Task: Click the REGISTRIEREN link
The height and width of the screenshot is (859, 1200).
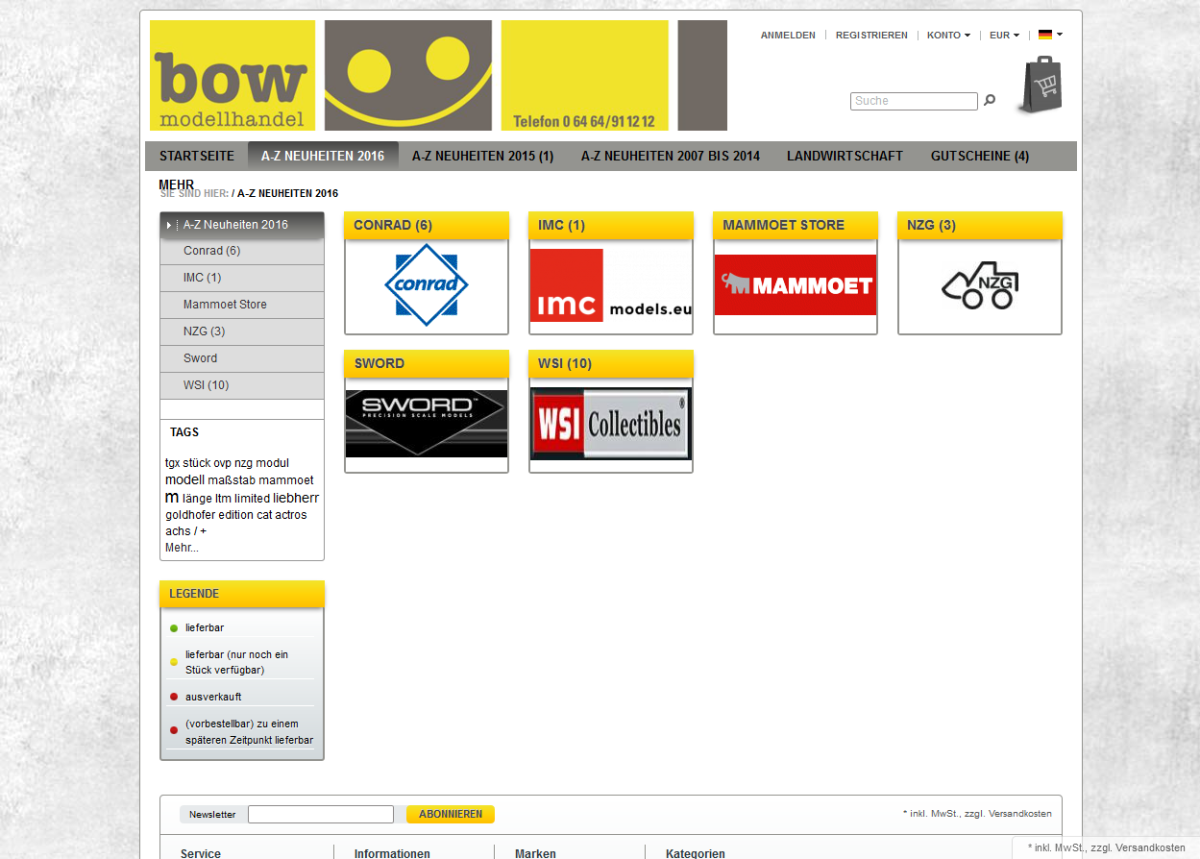Action: 872,35
